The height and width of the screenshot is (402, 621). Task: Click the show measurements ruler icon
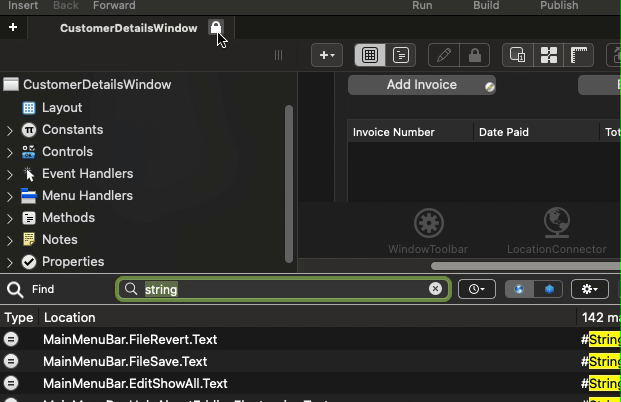[578, 55]
